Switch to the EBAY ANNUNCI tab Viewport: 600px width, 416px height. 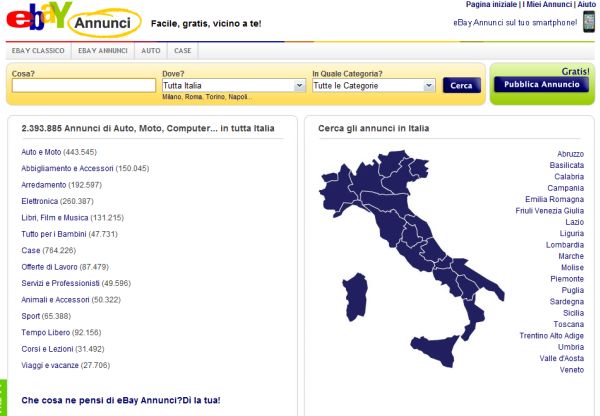(103, 51)
